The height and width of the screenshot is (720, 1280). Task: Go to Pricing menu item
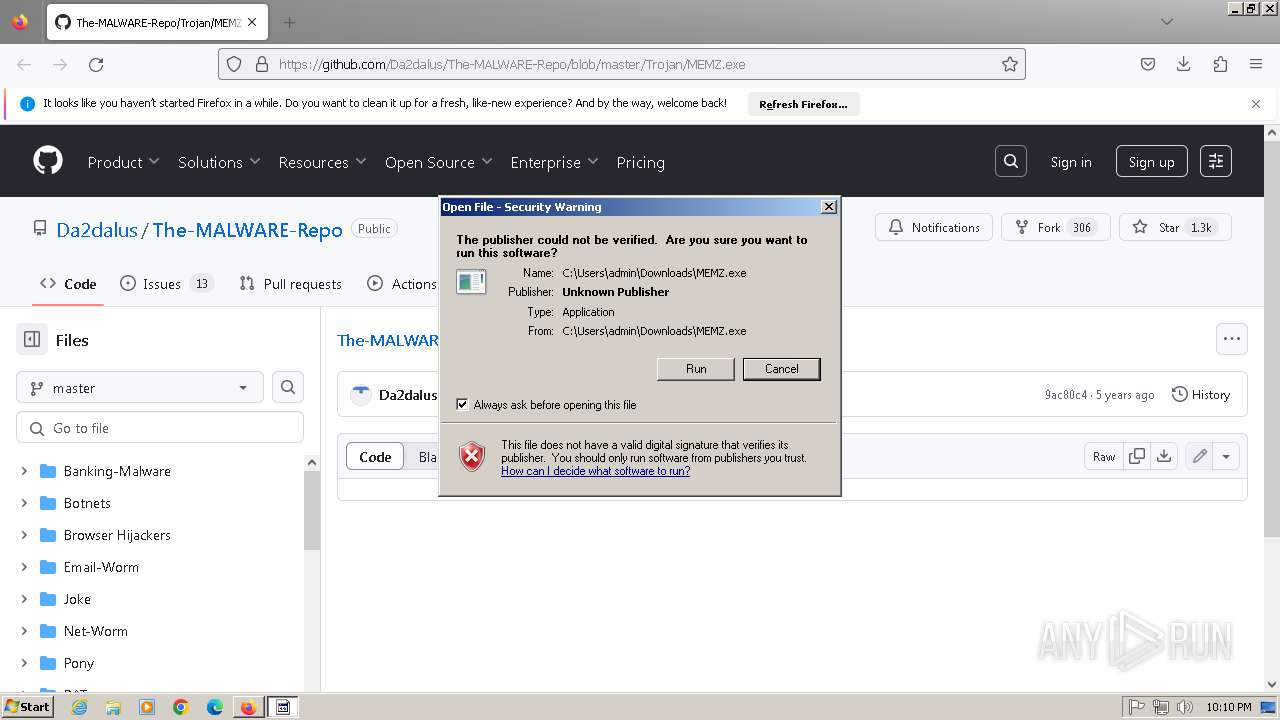tap(641, 162)
